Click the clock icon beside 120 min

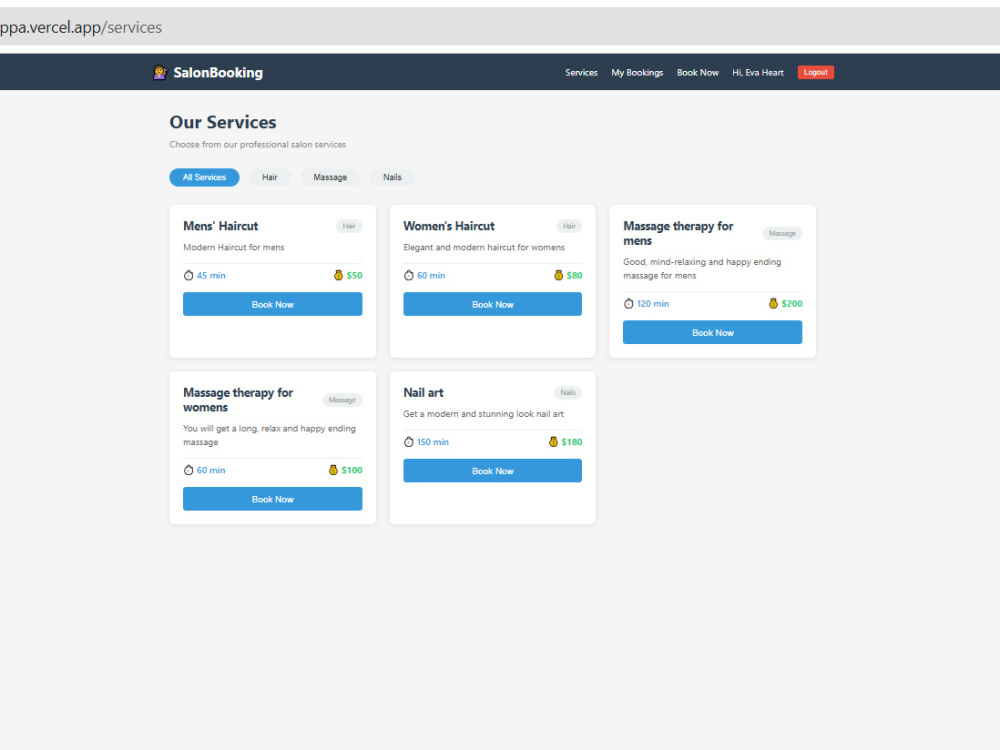pos(629,304)
